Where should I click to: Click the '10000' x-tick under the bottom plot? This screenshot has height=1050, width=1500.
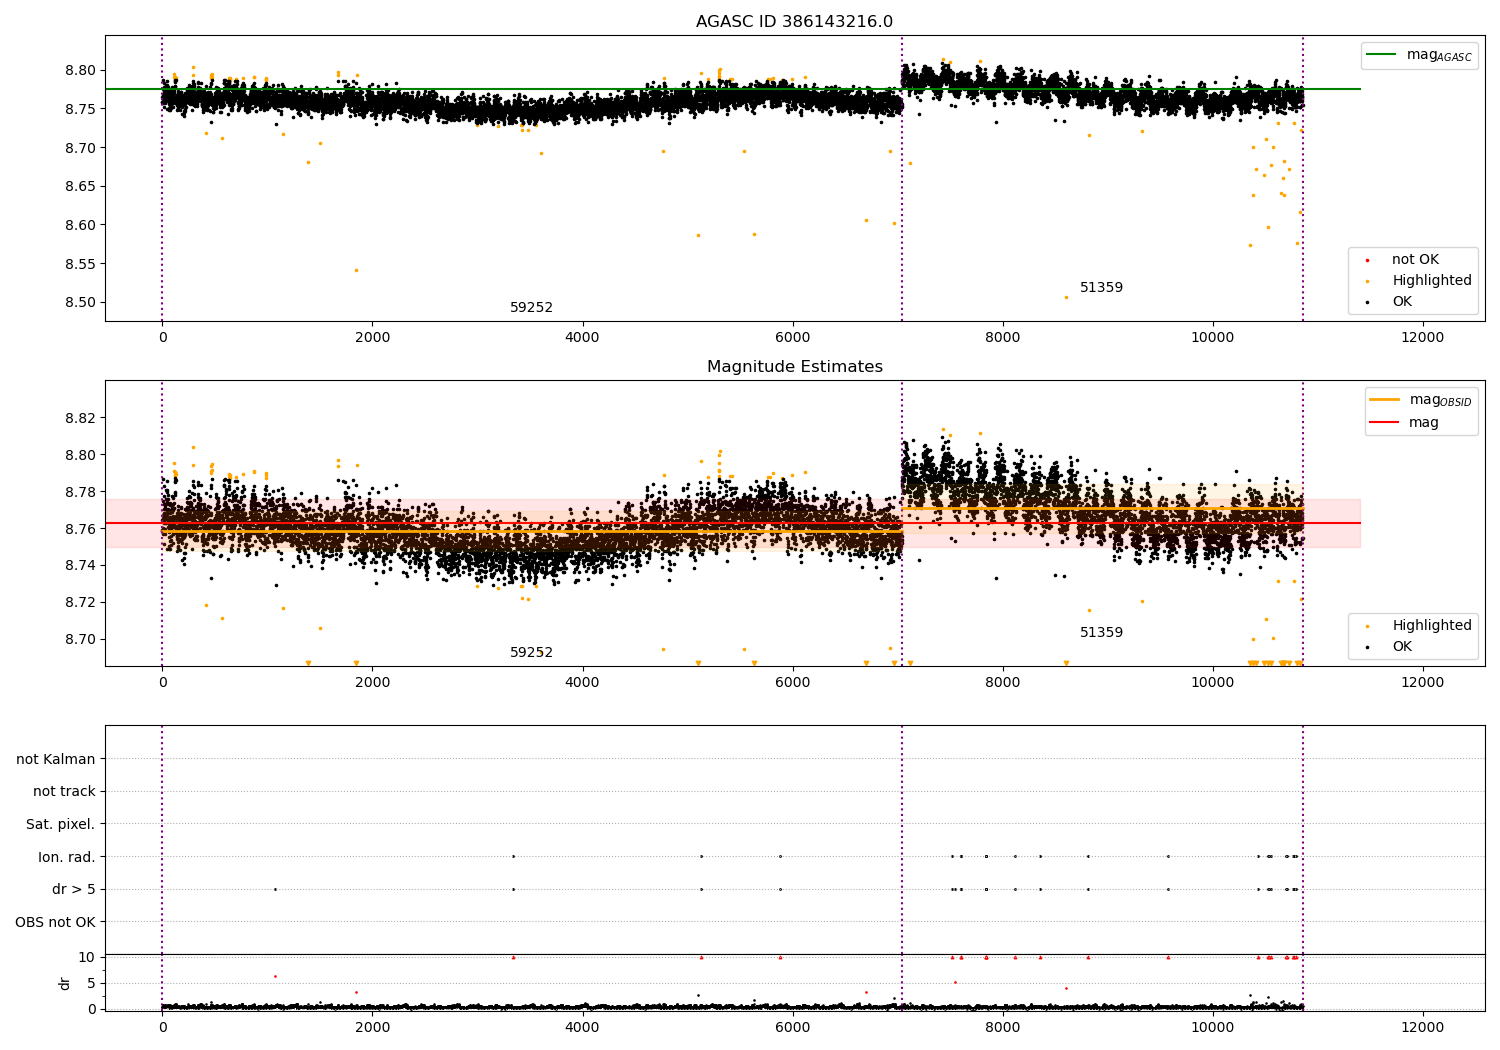[1213, 1028]
